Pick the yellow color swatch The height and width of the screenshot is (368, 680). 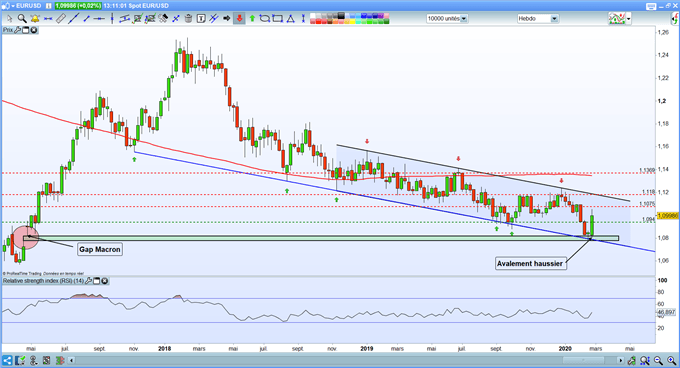click(x=353, y=21)
